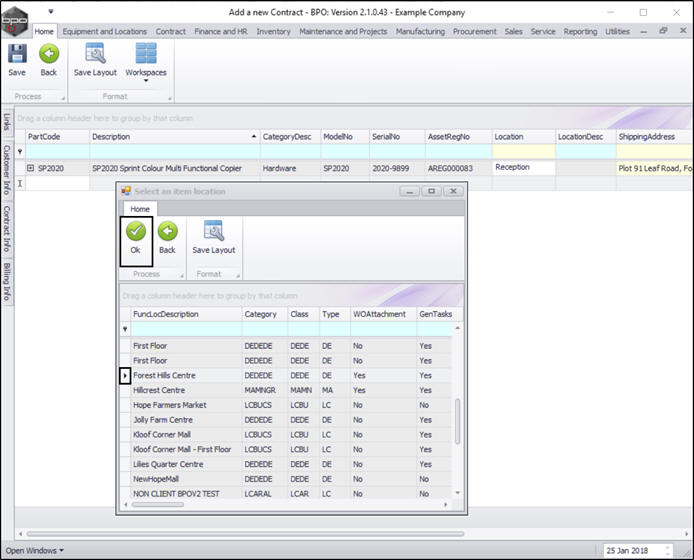
Task: Select the Forest Hills Centre row
Action: tap(285, 375)
